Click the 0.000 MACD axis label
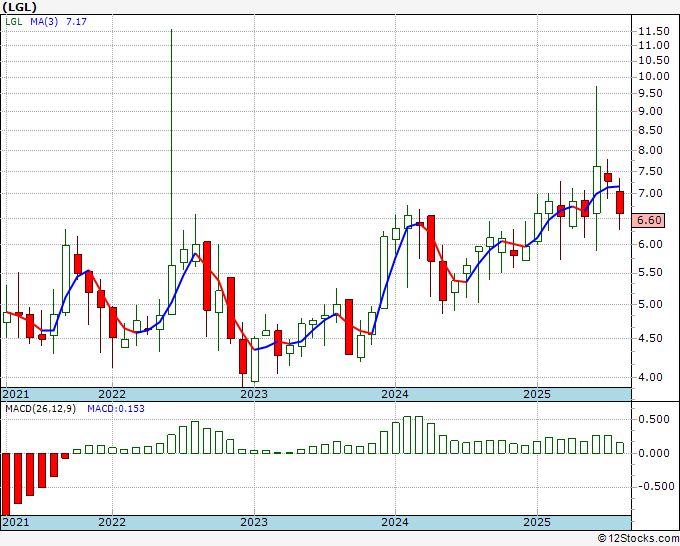 point(654,453)
